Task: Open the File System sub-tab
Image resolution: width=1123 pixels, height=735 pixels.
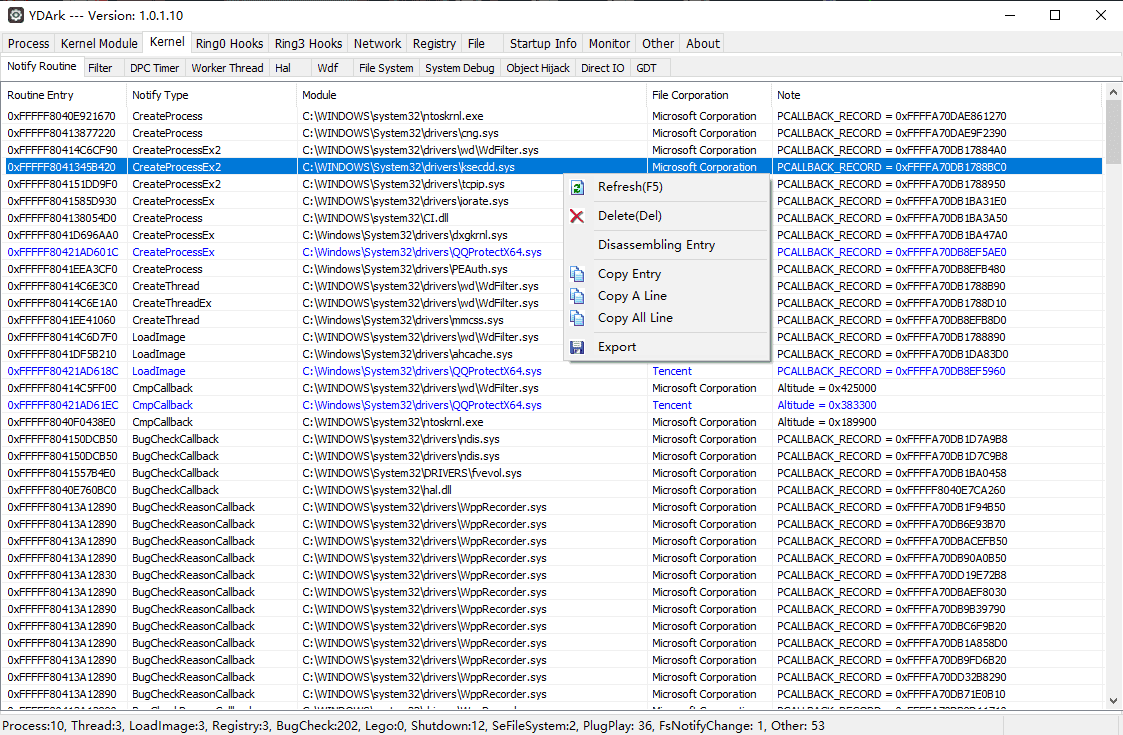Action: click(386, 68)
